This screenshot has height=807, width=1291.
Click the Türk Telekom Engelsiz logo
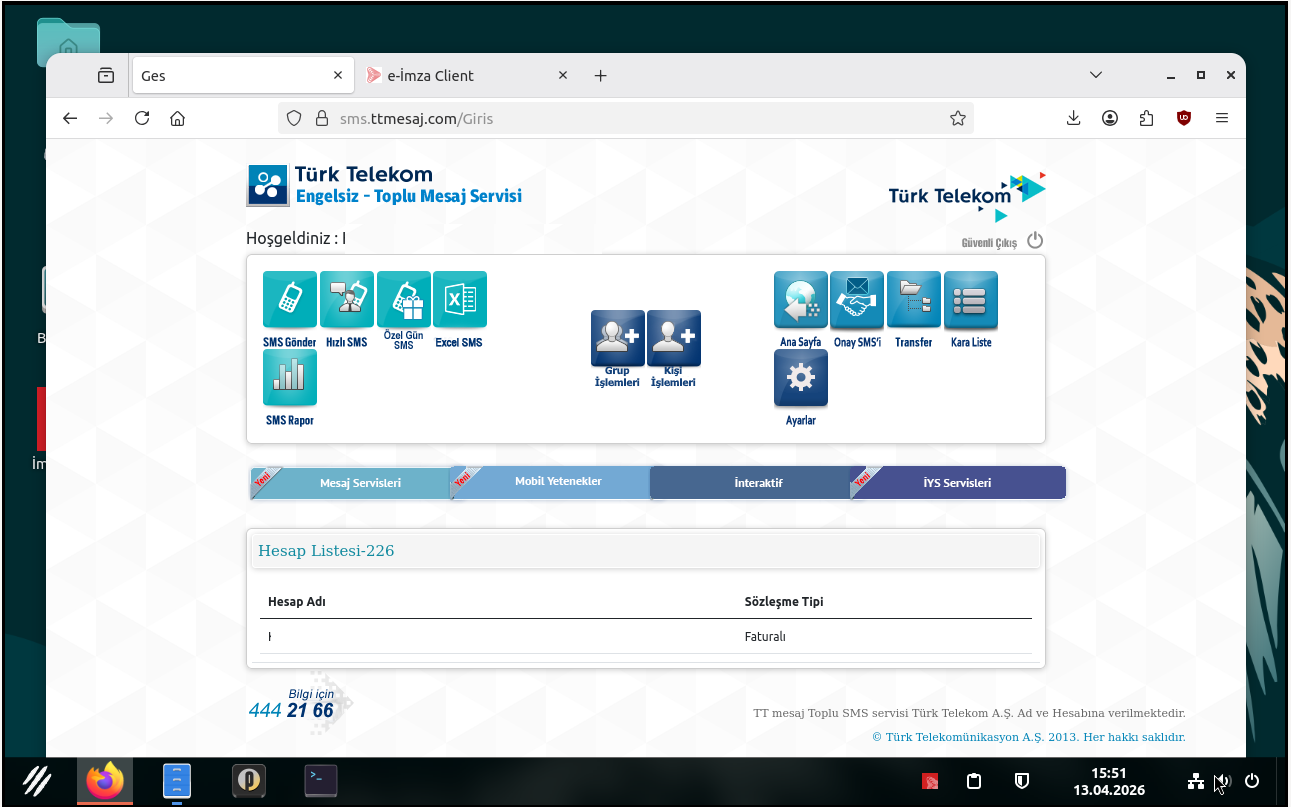point(385,185)
